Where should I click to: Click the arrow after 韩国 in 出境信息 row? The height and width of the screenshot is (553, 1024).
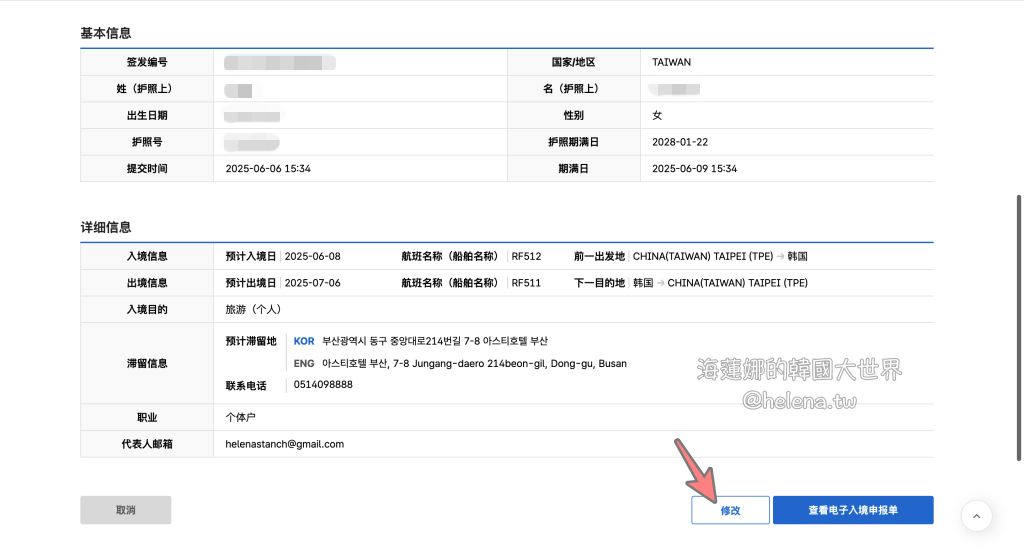pos(660,283)
